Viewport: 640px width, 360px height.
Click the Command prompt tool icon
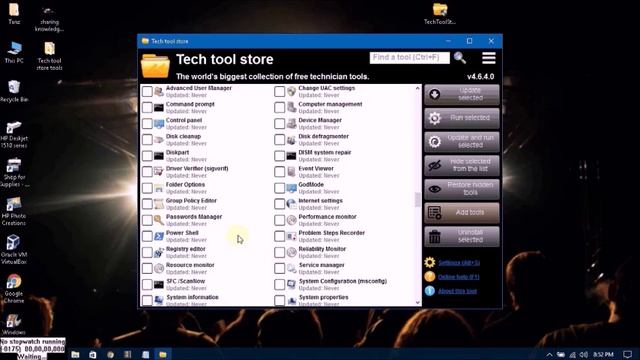tap(159, 108)
